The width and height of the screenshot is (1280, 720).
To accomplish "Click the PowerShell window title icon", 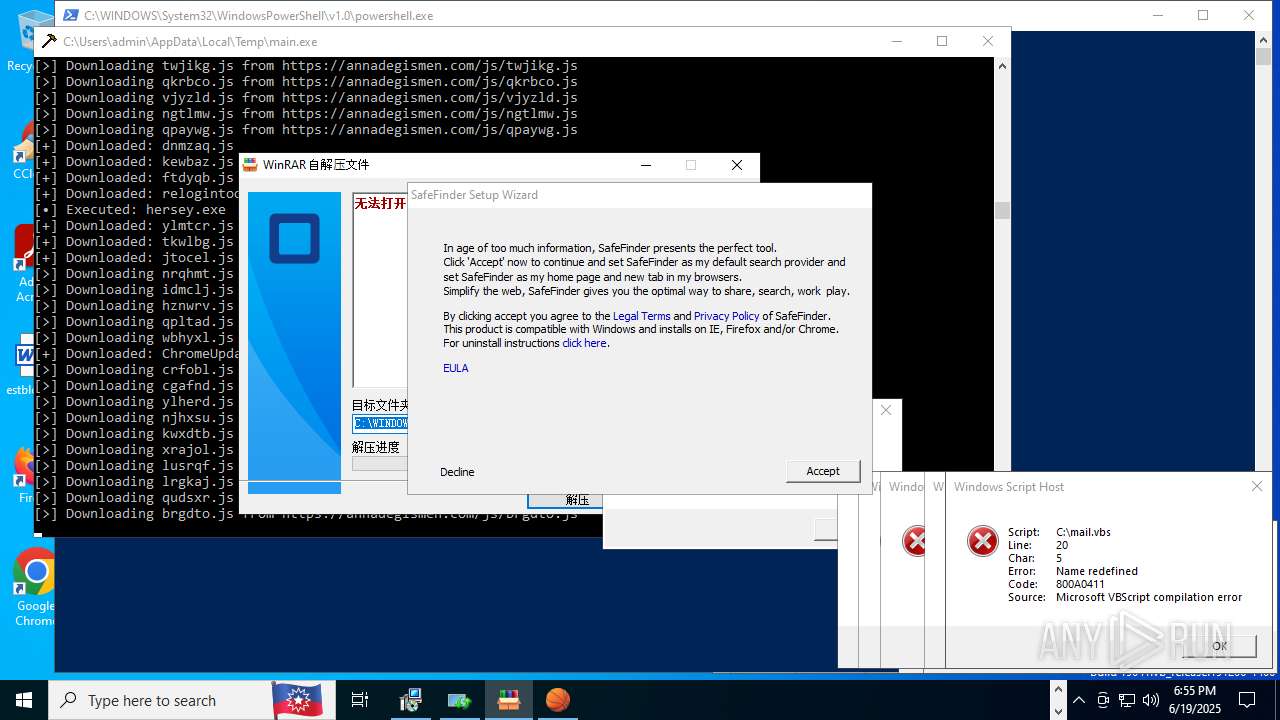I will pos(70,16).
